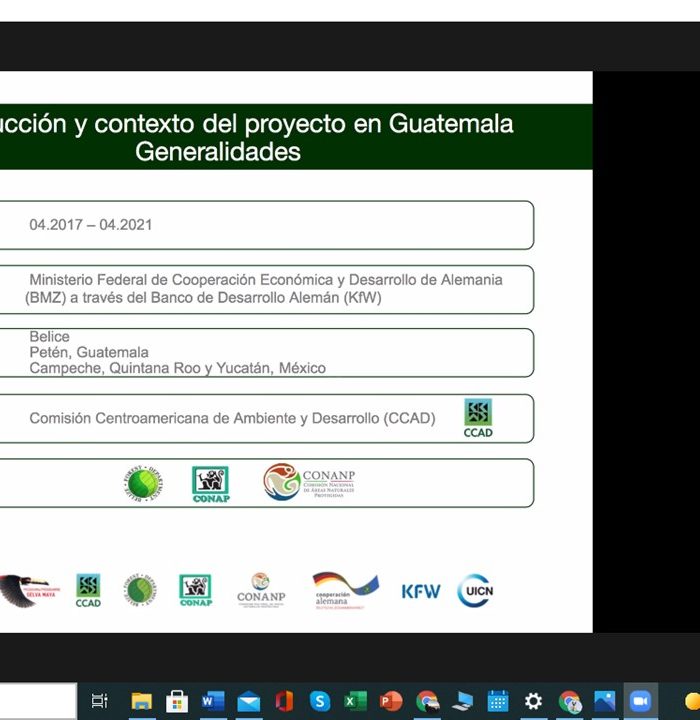Viewport: 700px width, 720px height.
Task: Click the line '(BMZ) a través del Banco de Desarrollo Alemán (KfW)'
Action: pyautogui.click(x=203, y=298)
